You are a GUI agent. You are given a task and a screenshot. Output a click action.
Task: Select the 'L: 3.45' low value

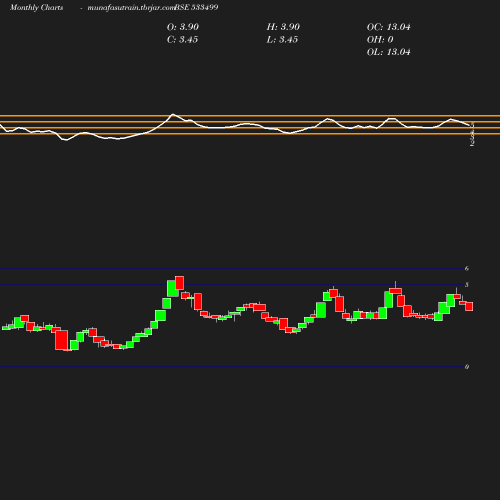tap(282, 39)
